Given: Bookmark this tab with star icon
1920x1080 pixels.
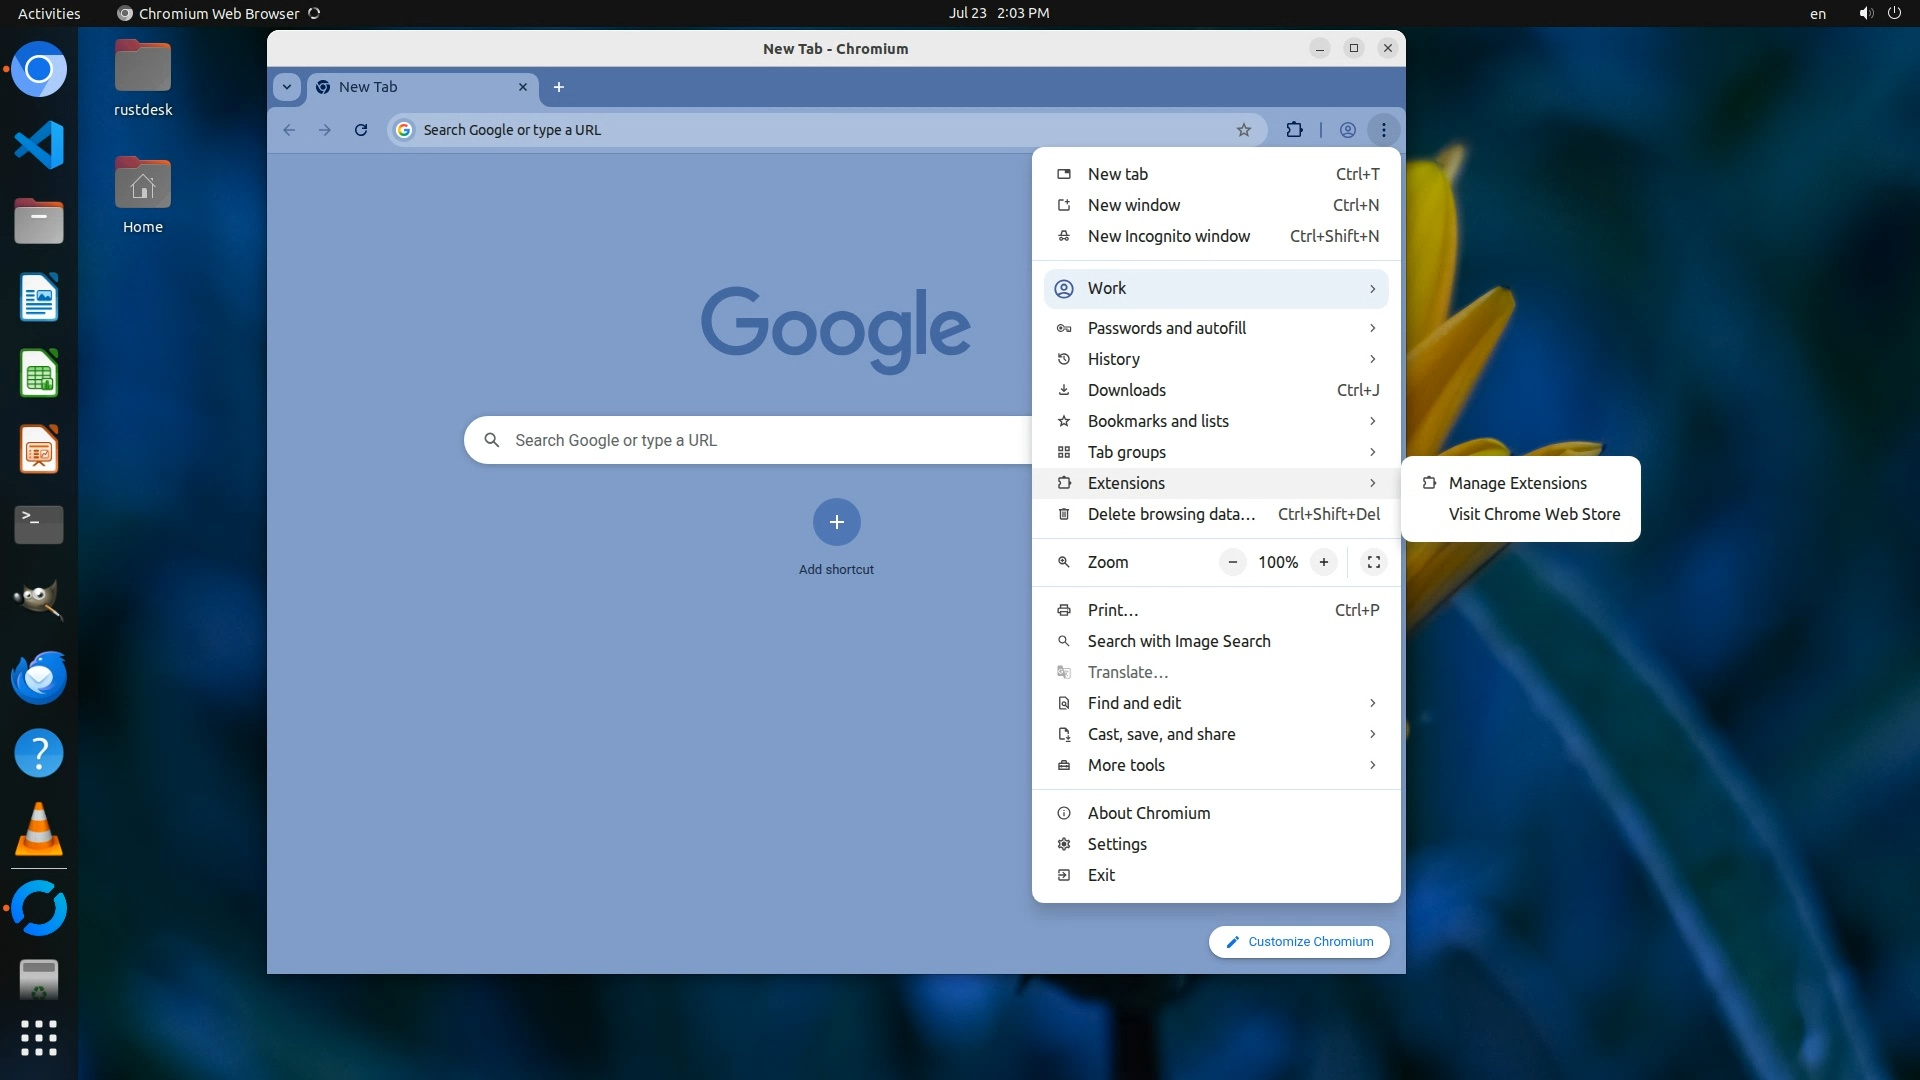Looking at the screenshot, I should click(1243, 130).
